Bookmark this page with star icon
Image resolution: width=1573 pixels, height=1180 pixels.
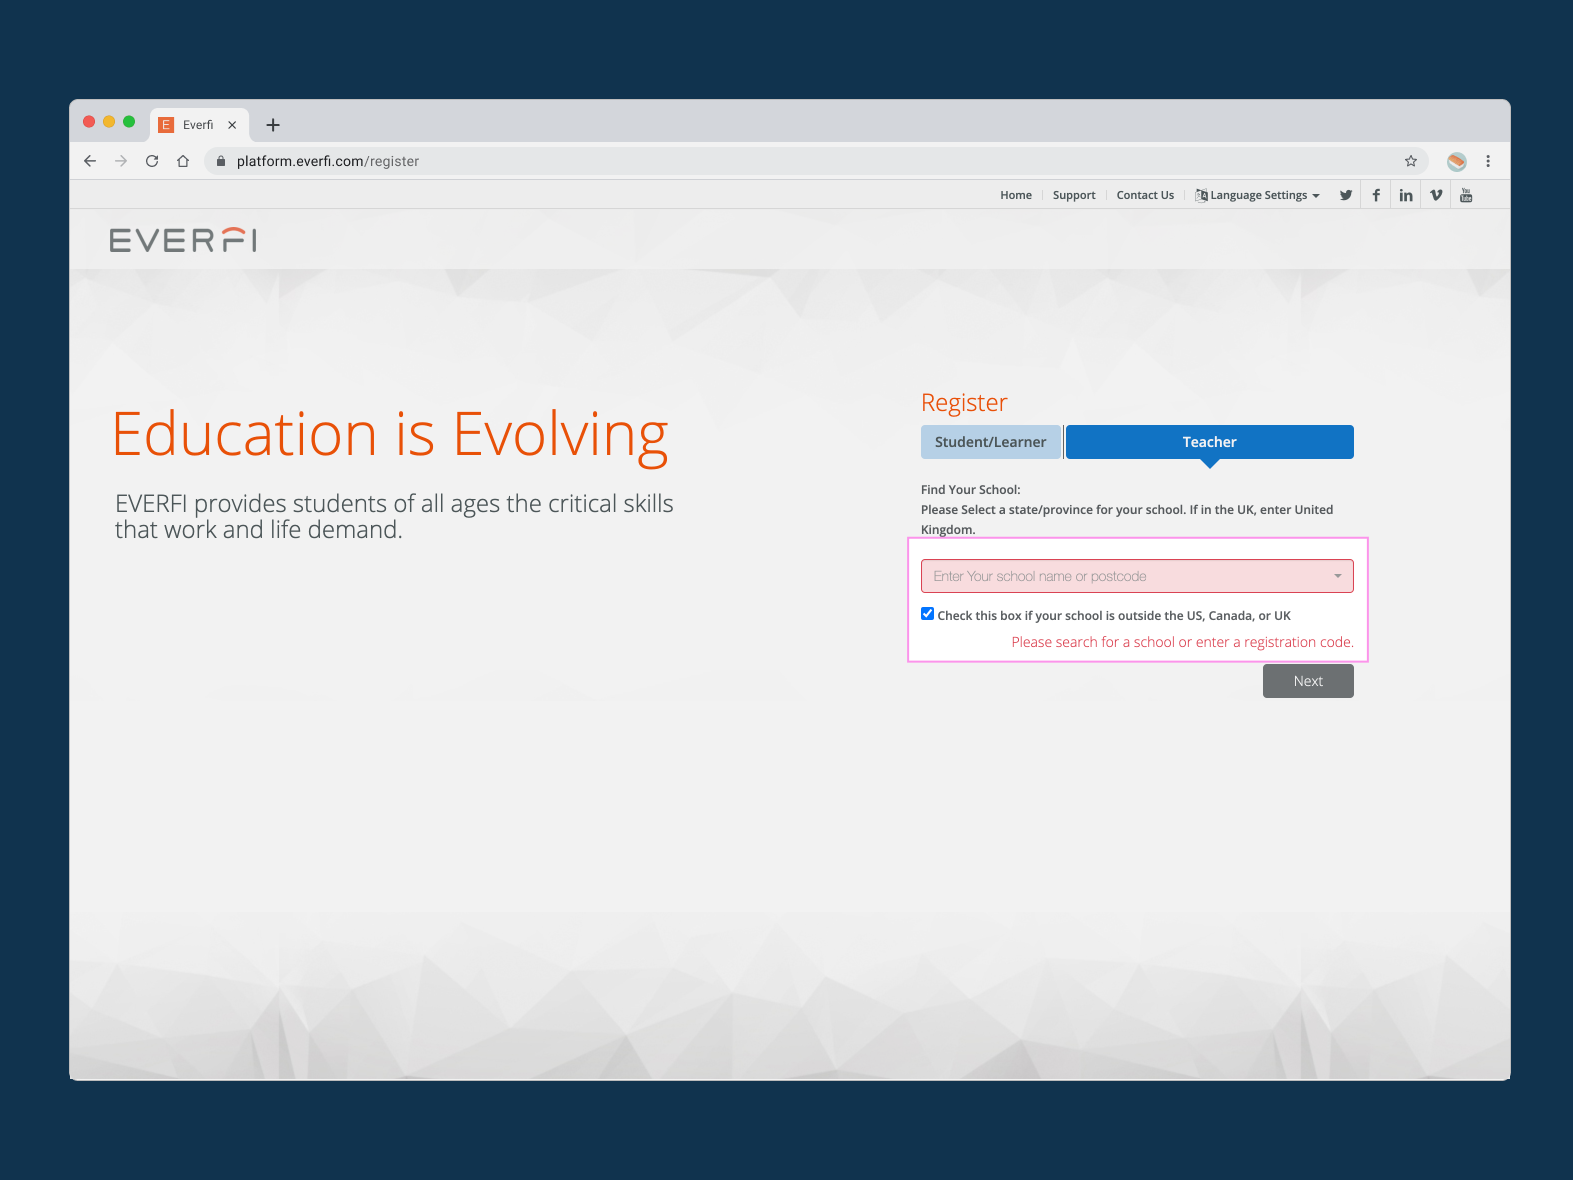(x=1411, y=161)
